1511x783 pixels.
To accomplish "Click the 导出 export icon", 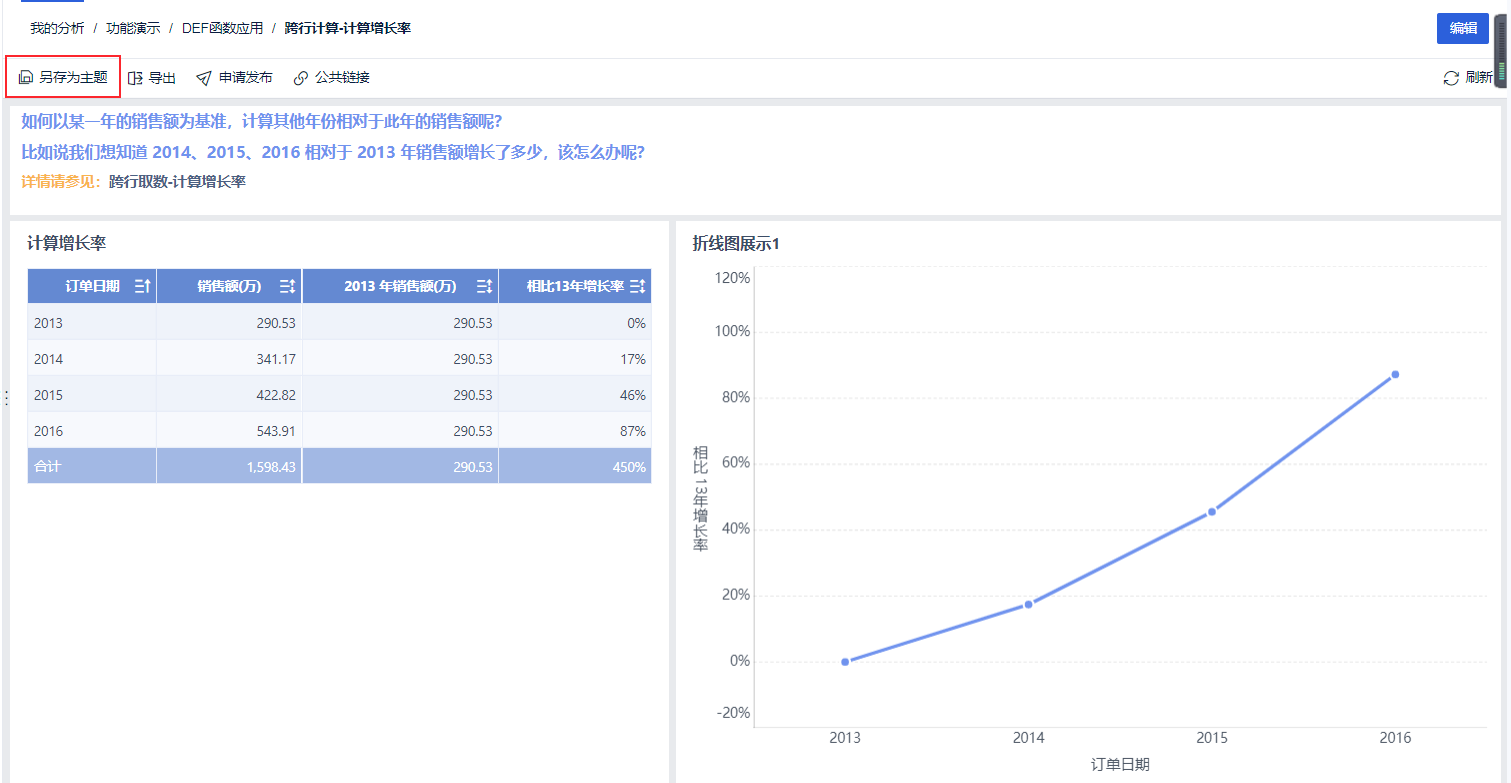I will (x=135, y=77).
